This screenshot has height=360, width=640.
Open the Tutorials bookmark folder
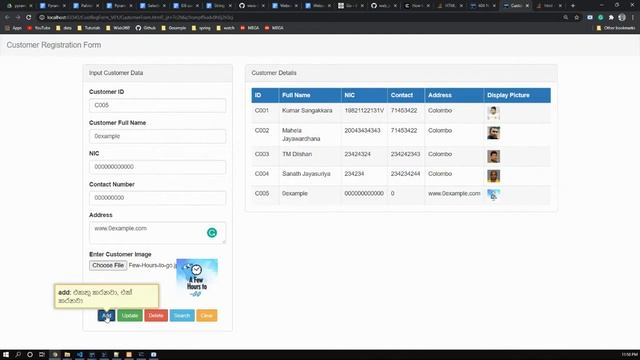click(x=89, y=28)
